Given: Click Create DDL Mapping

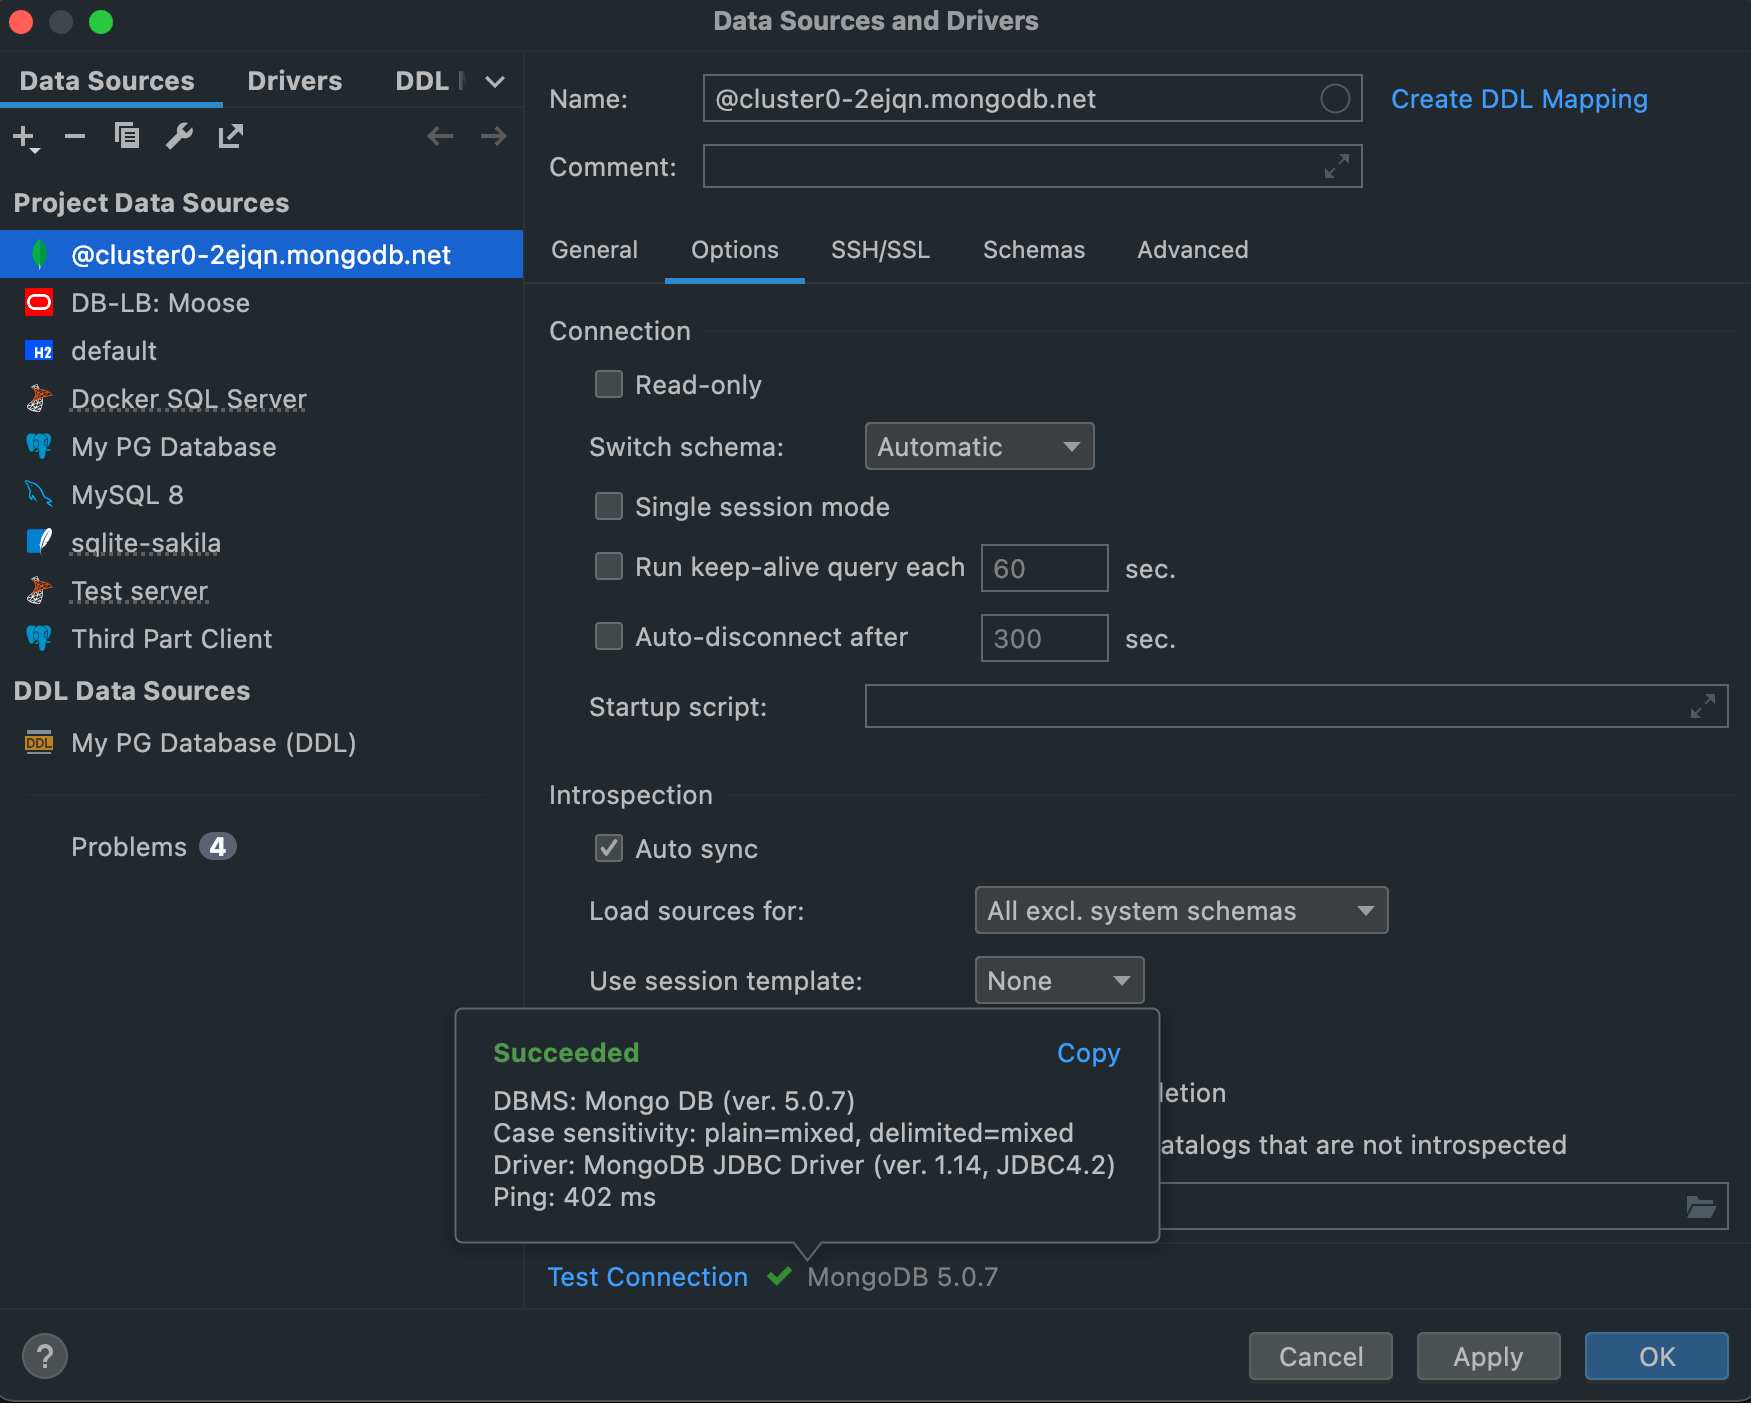Looking at the screenshot, I should point(1518,98).
